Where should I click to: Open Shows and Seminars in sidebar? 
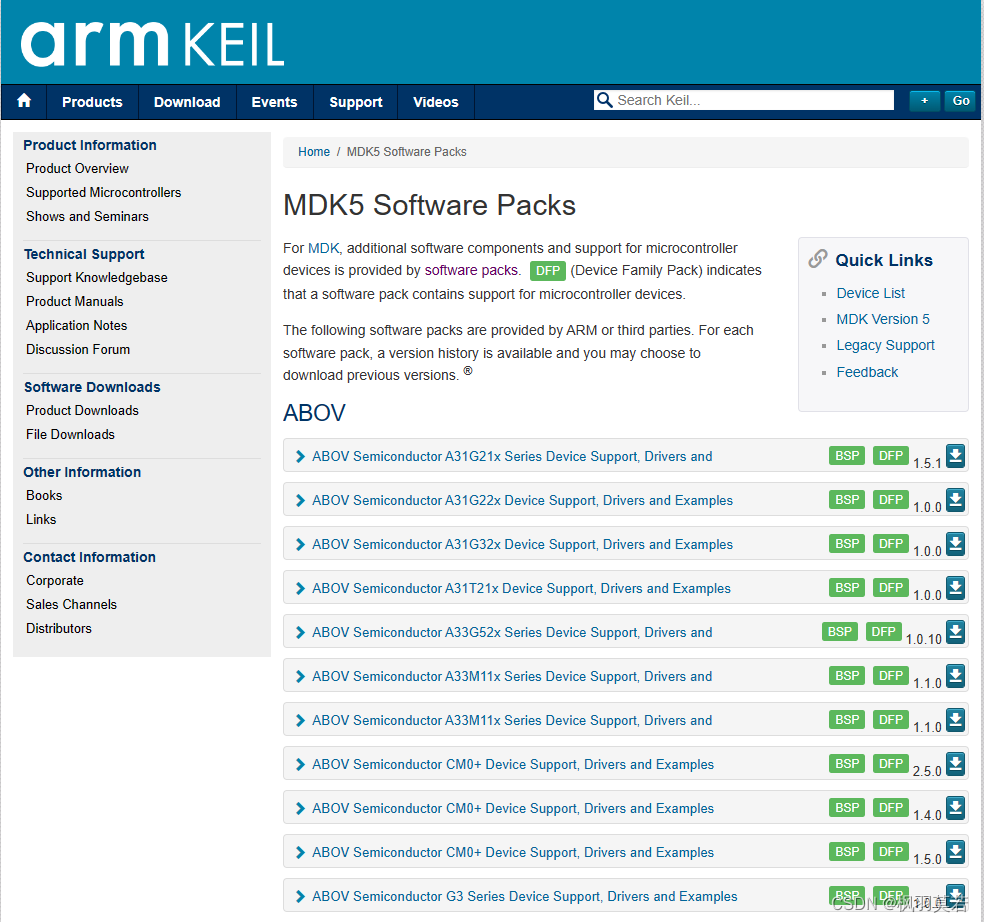tap(87, 216)
